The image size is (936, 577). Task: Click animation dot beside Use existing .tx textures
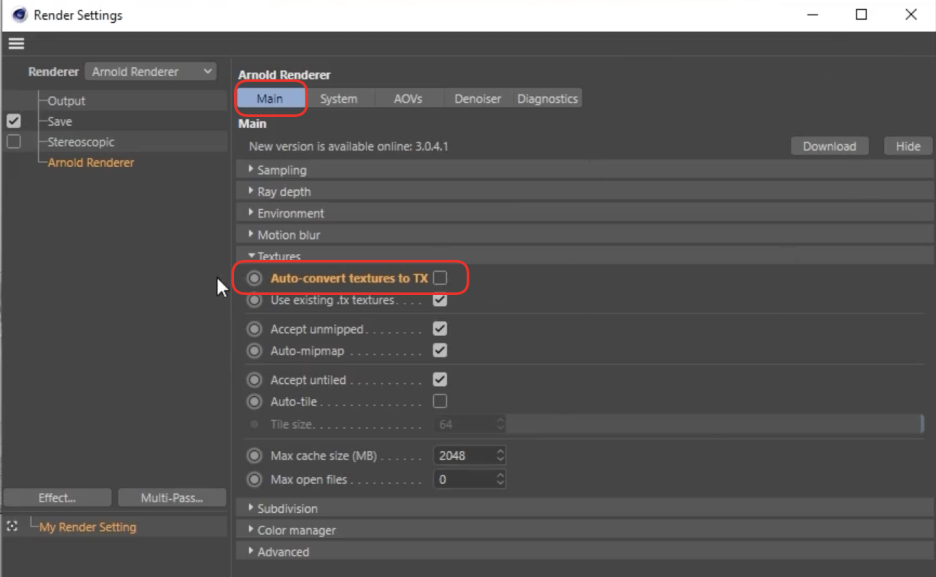tap(254, 300)
